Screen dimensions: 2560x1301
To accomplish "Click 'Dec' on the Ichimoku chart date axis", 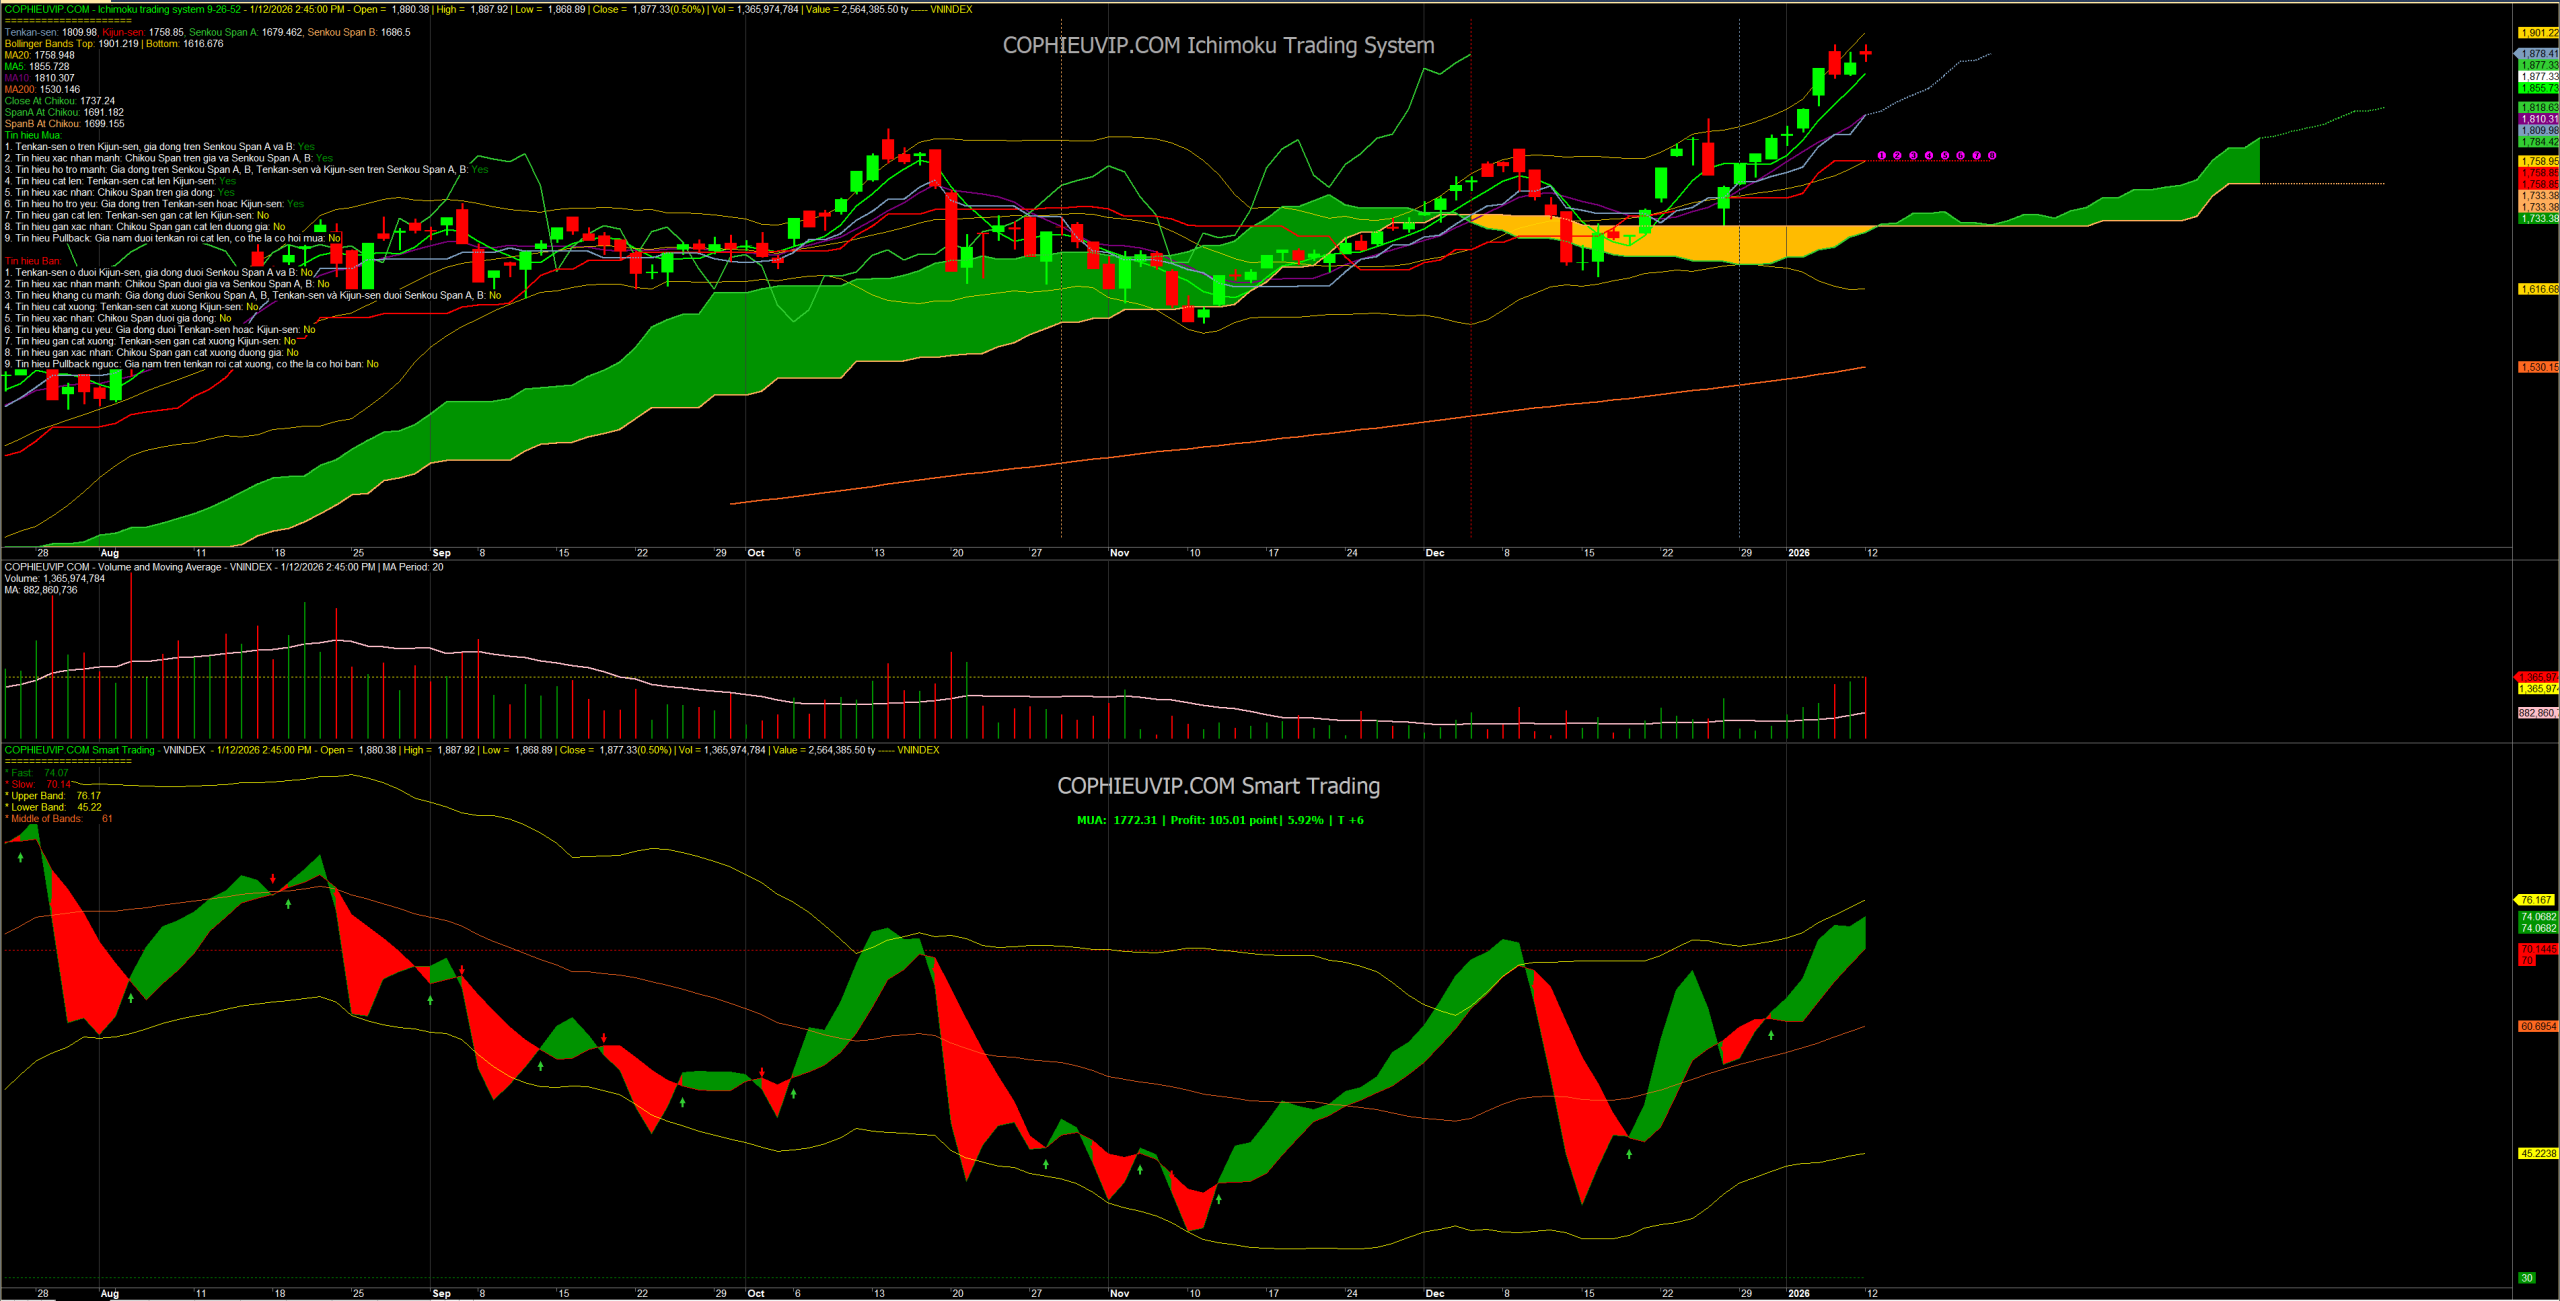I will tap(1434, 553).
